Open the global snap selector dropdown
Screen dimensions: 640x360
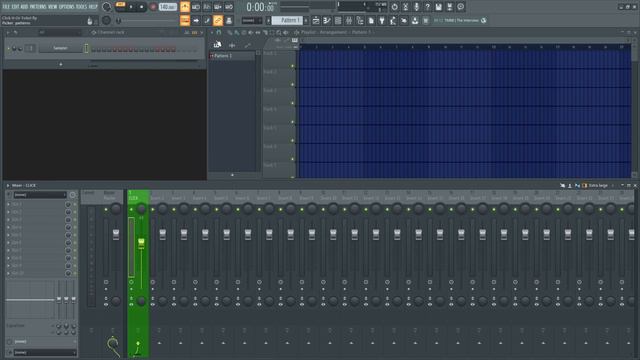251,20
